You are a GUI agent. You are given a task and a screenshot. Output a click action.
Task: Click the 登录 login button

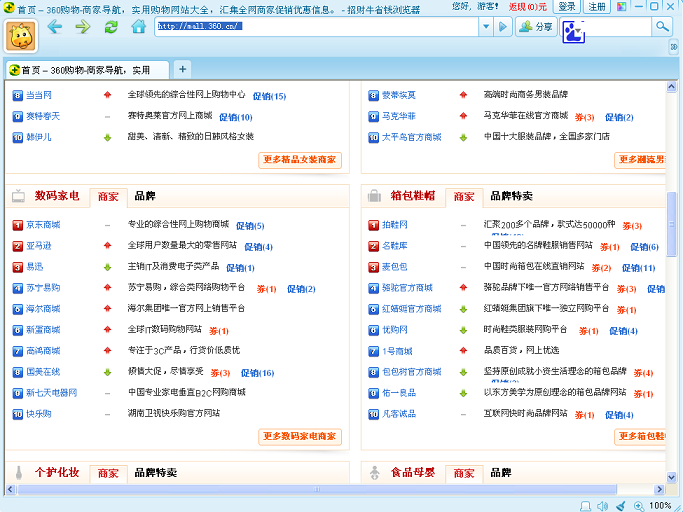(567, 7)
